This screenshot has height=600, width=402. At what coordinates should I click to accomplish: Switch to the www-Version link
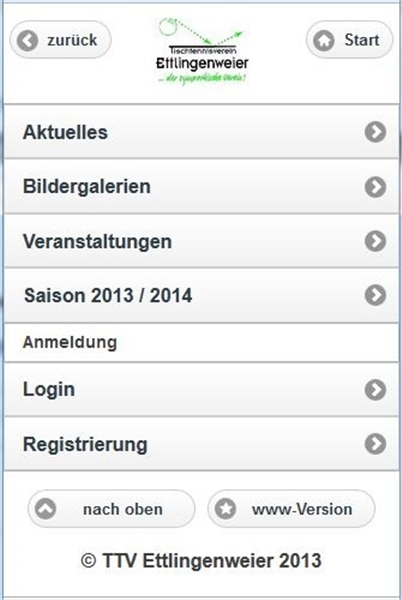tap(291, 509)
